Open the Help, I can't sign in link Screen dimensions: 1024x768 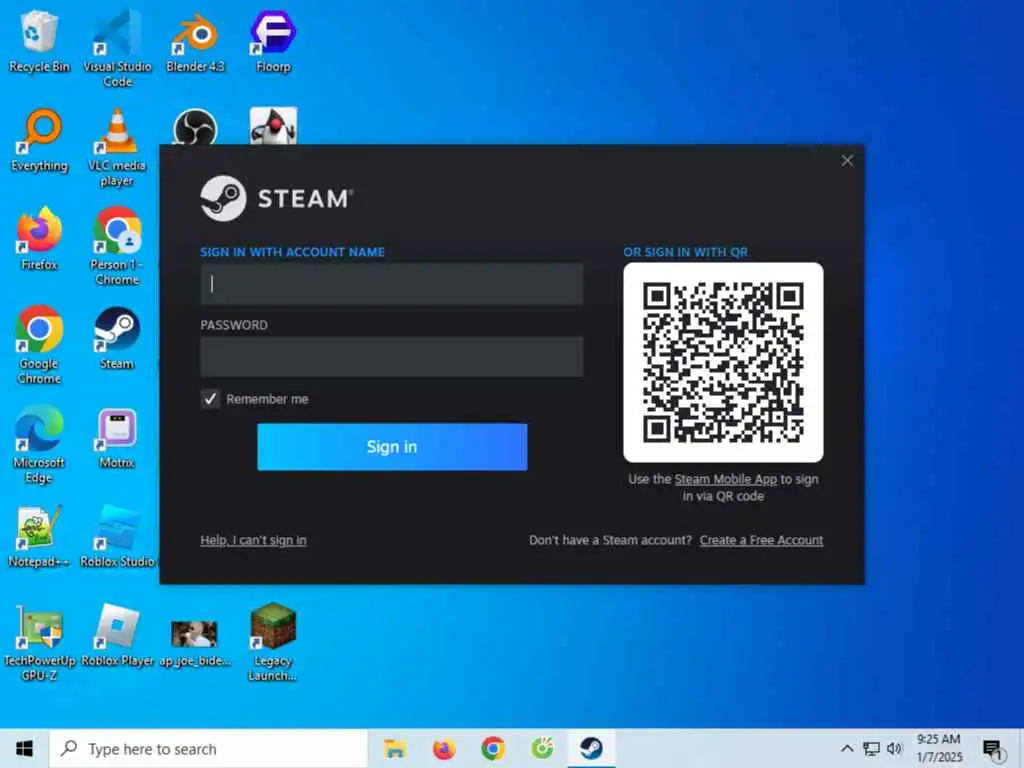click(x=253, y=540)
